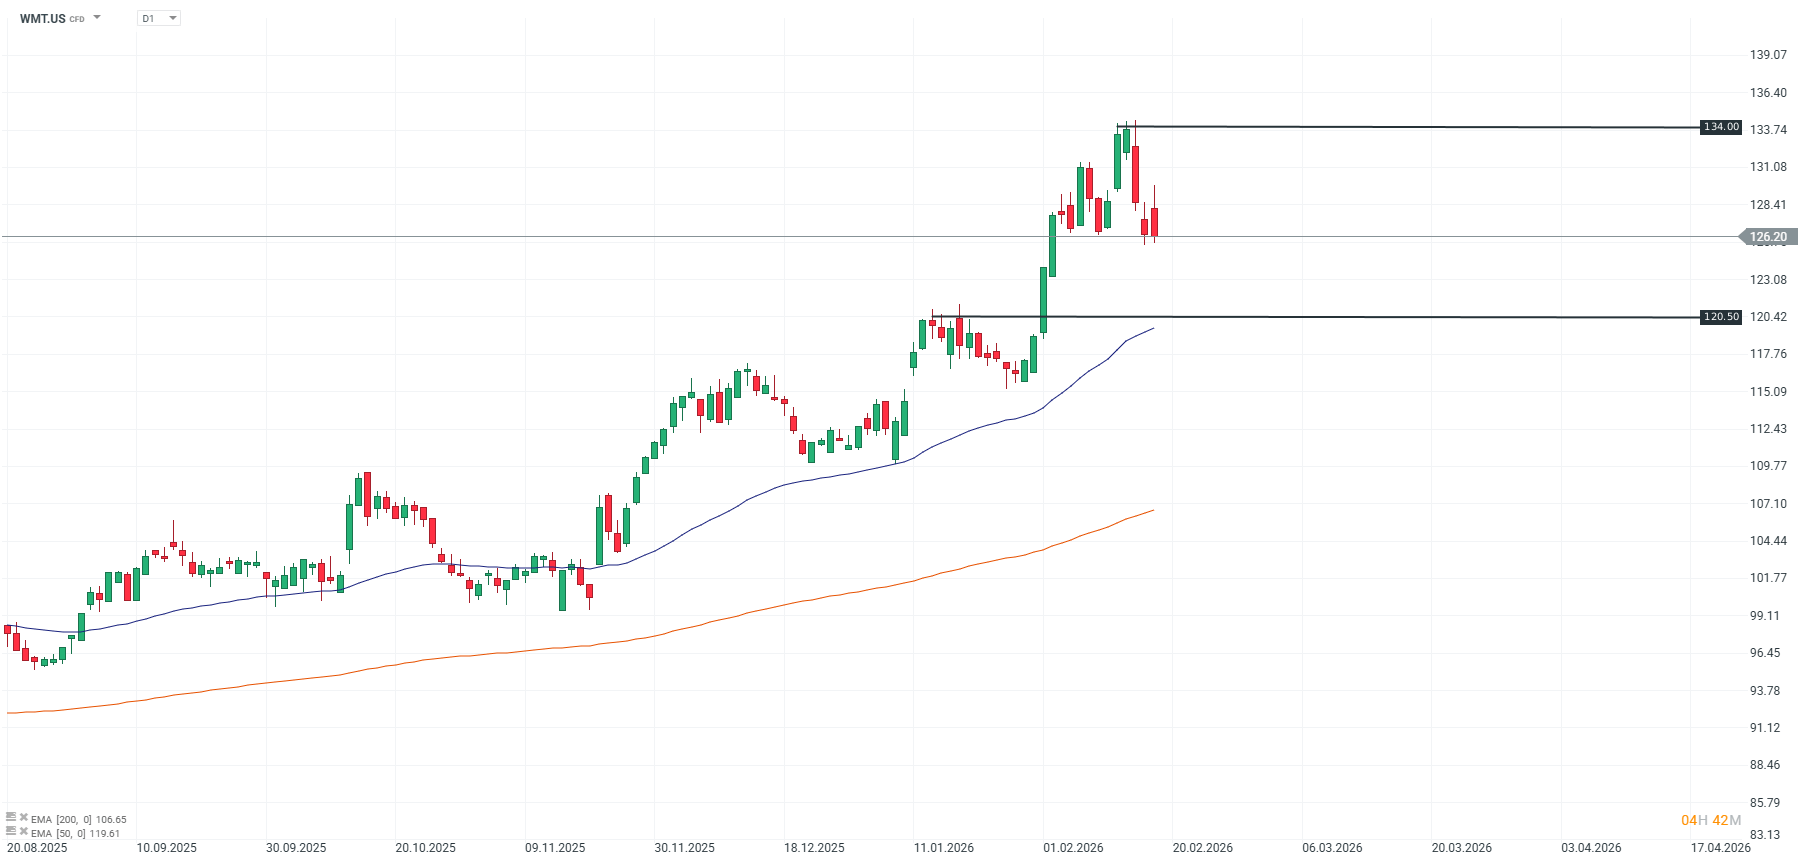Click the 20.02.2026 date on time axis
1810x865 pixels.
[x=1202, y=848]
